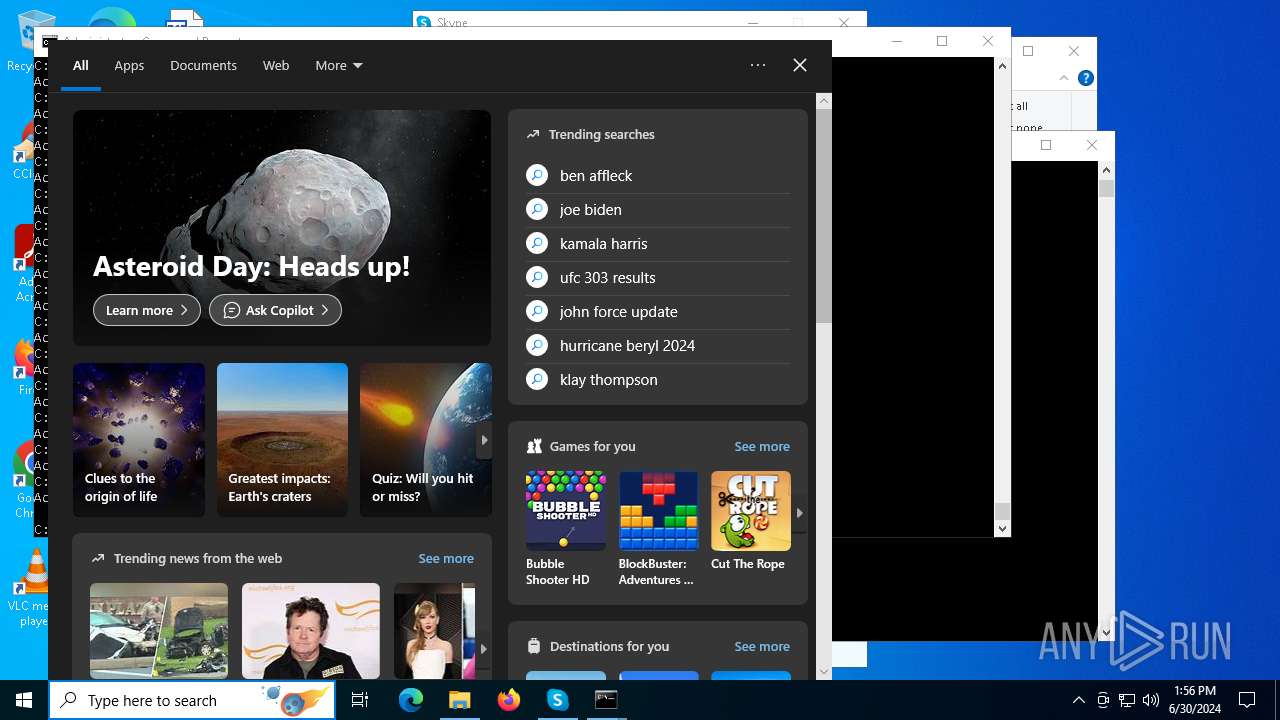Open the Bubble Shooter HD game
Image resolution: width=1280 pixels, height=720 pixels.
565,529
